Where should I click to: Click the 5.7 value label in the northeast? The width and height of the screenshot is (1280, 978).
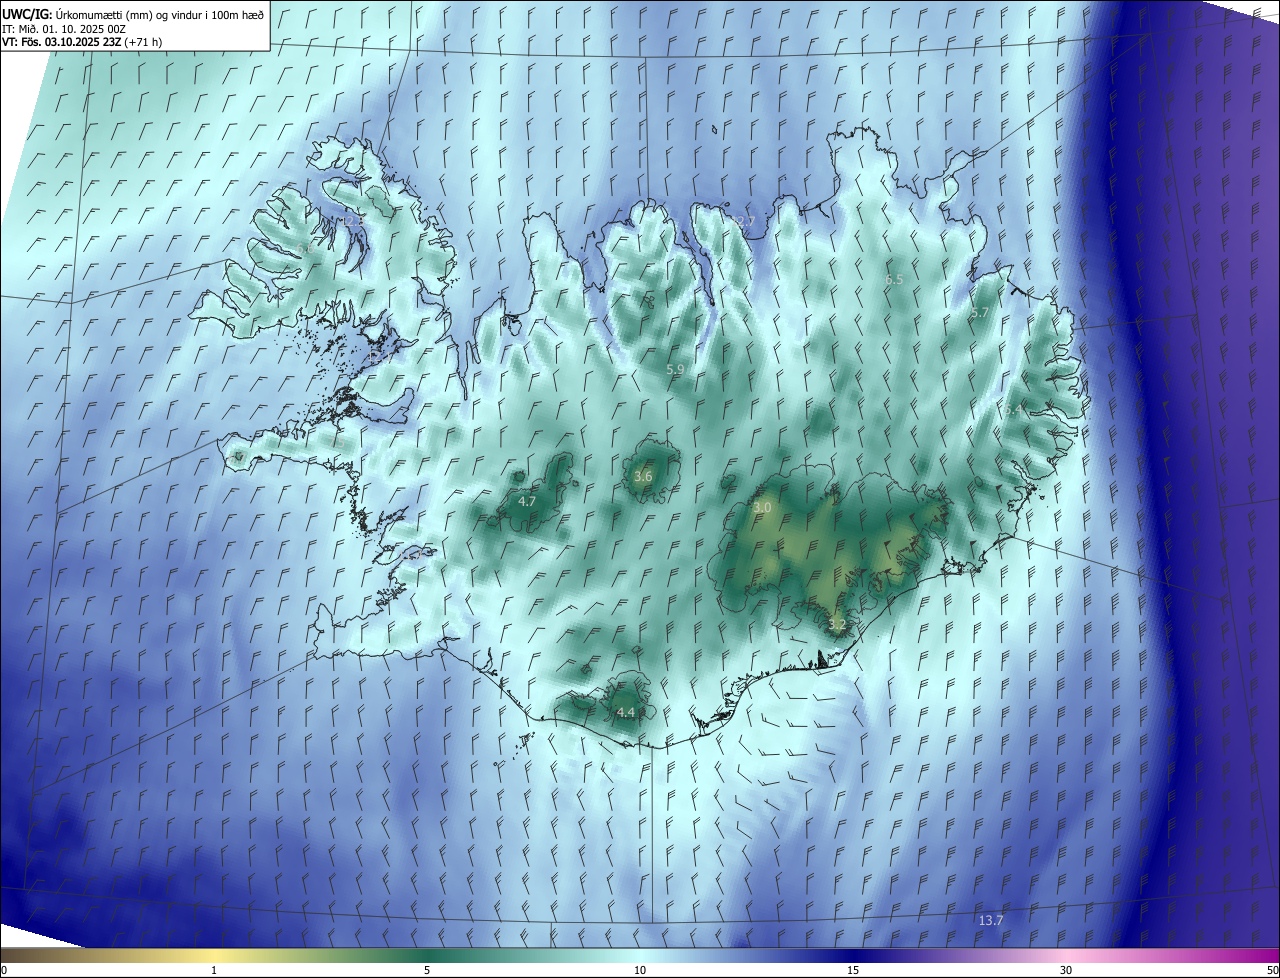click(x=980, y=313)
